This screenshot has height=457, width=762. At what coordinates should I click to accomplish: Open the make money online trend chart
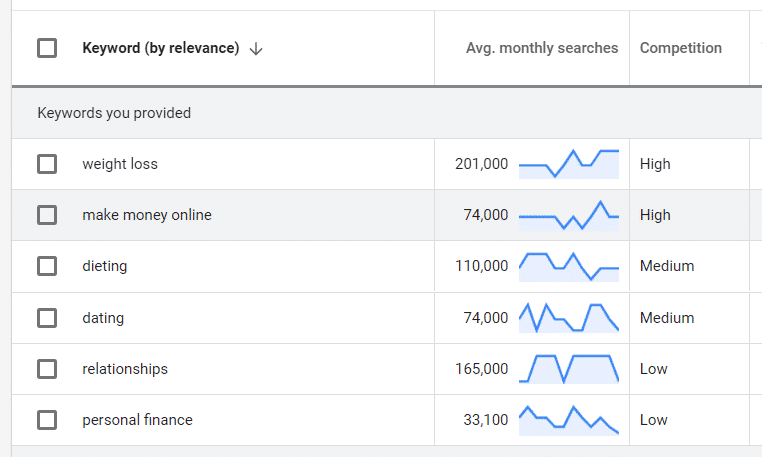569,215
